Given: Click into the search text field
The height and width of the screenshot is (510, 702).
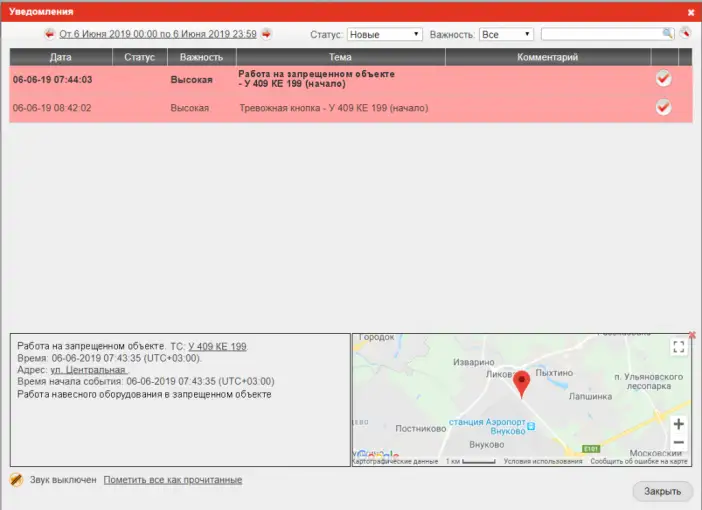Looking at the screenshot, I should coord(600,34).
